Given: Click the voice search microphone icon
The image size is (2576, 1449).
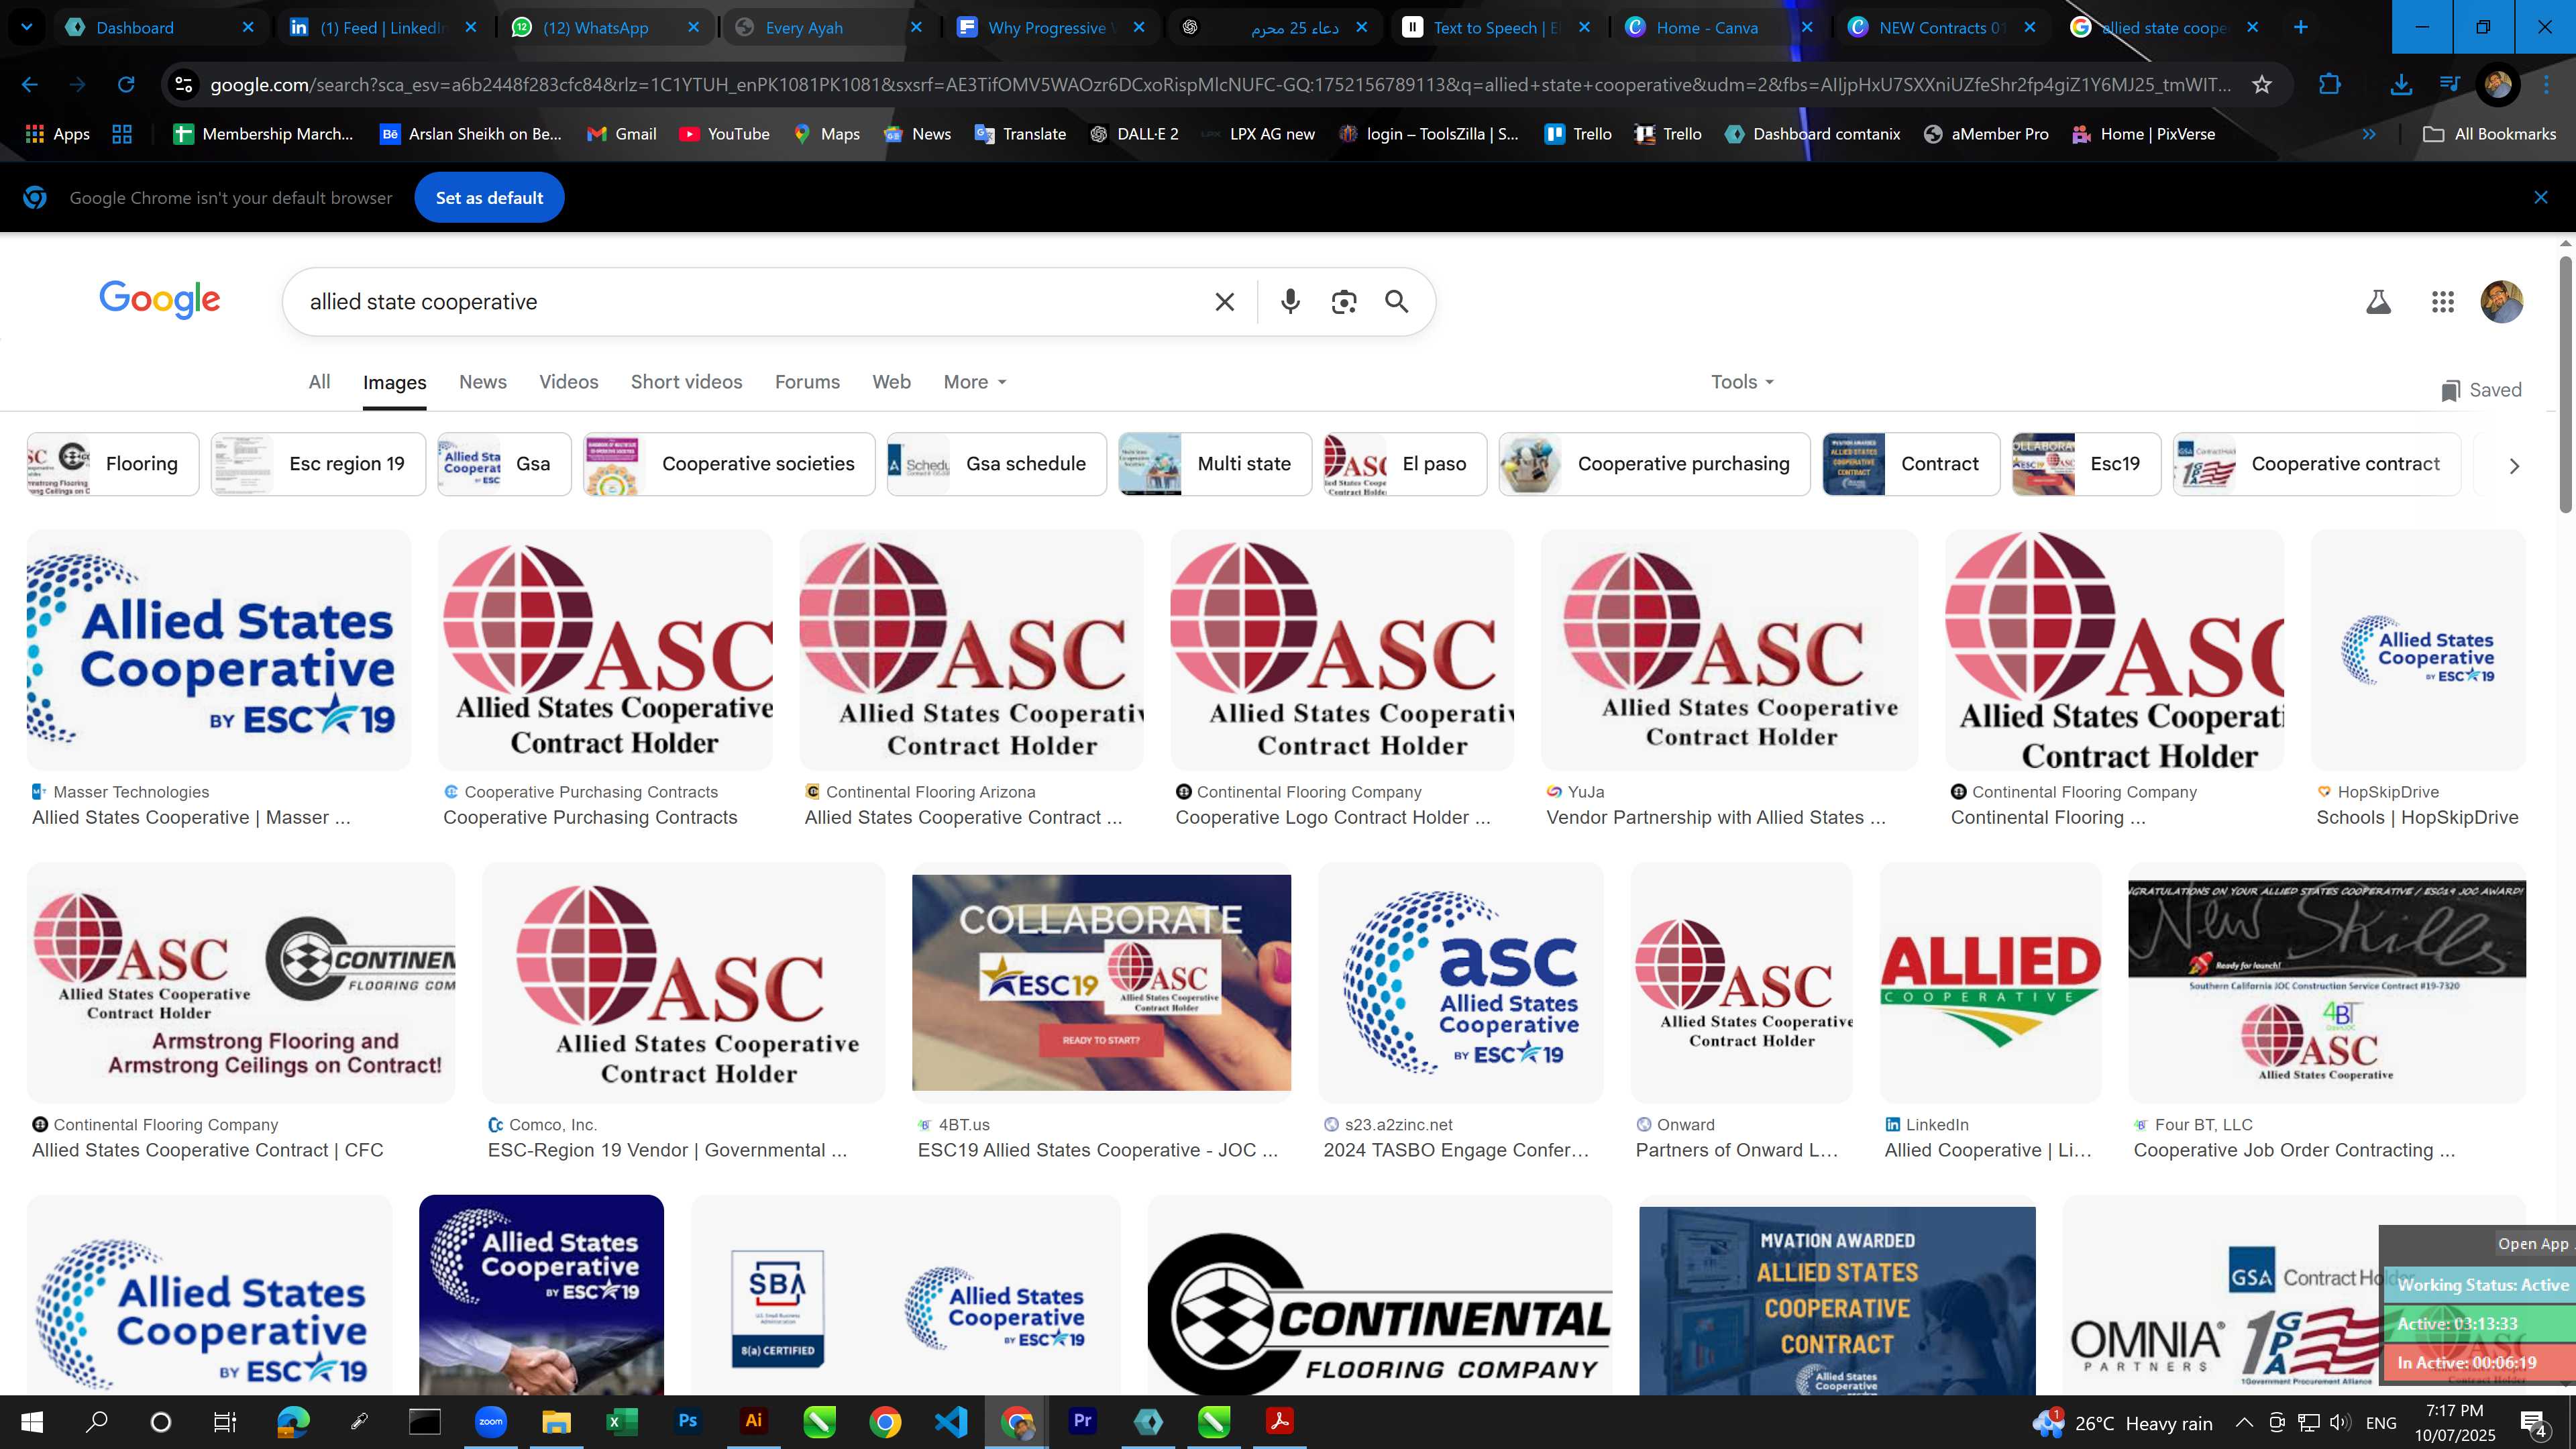Looking at the screenshot, I should pos(1290,301).
